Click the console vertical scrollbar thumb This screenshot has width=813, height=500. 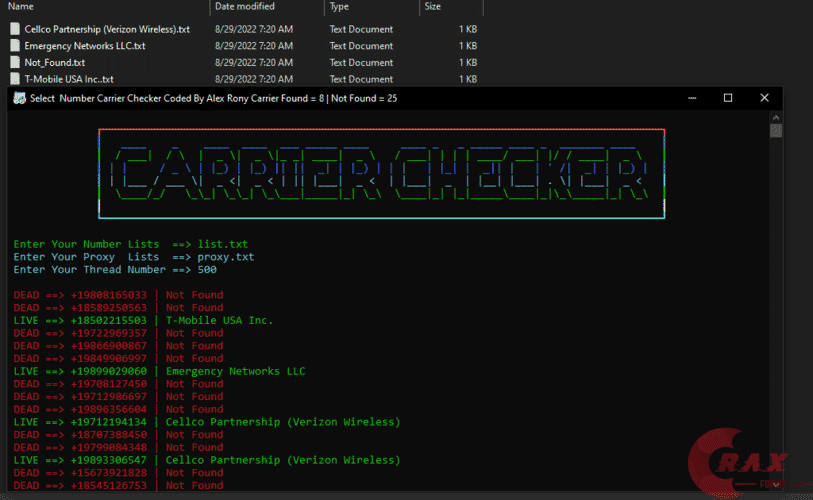click(x=776, y=130)
